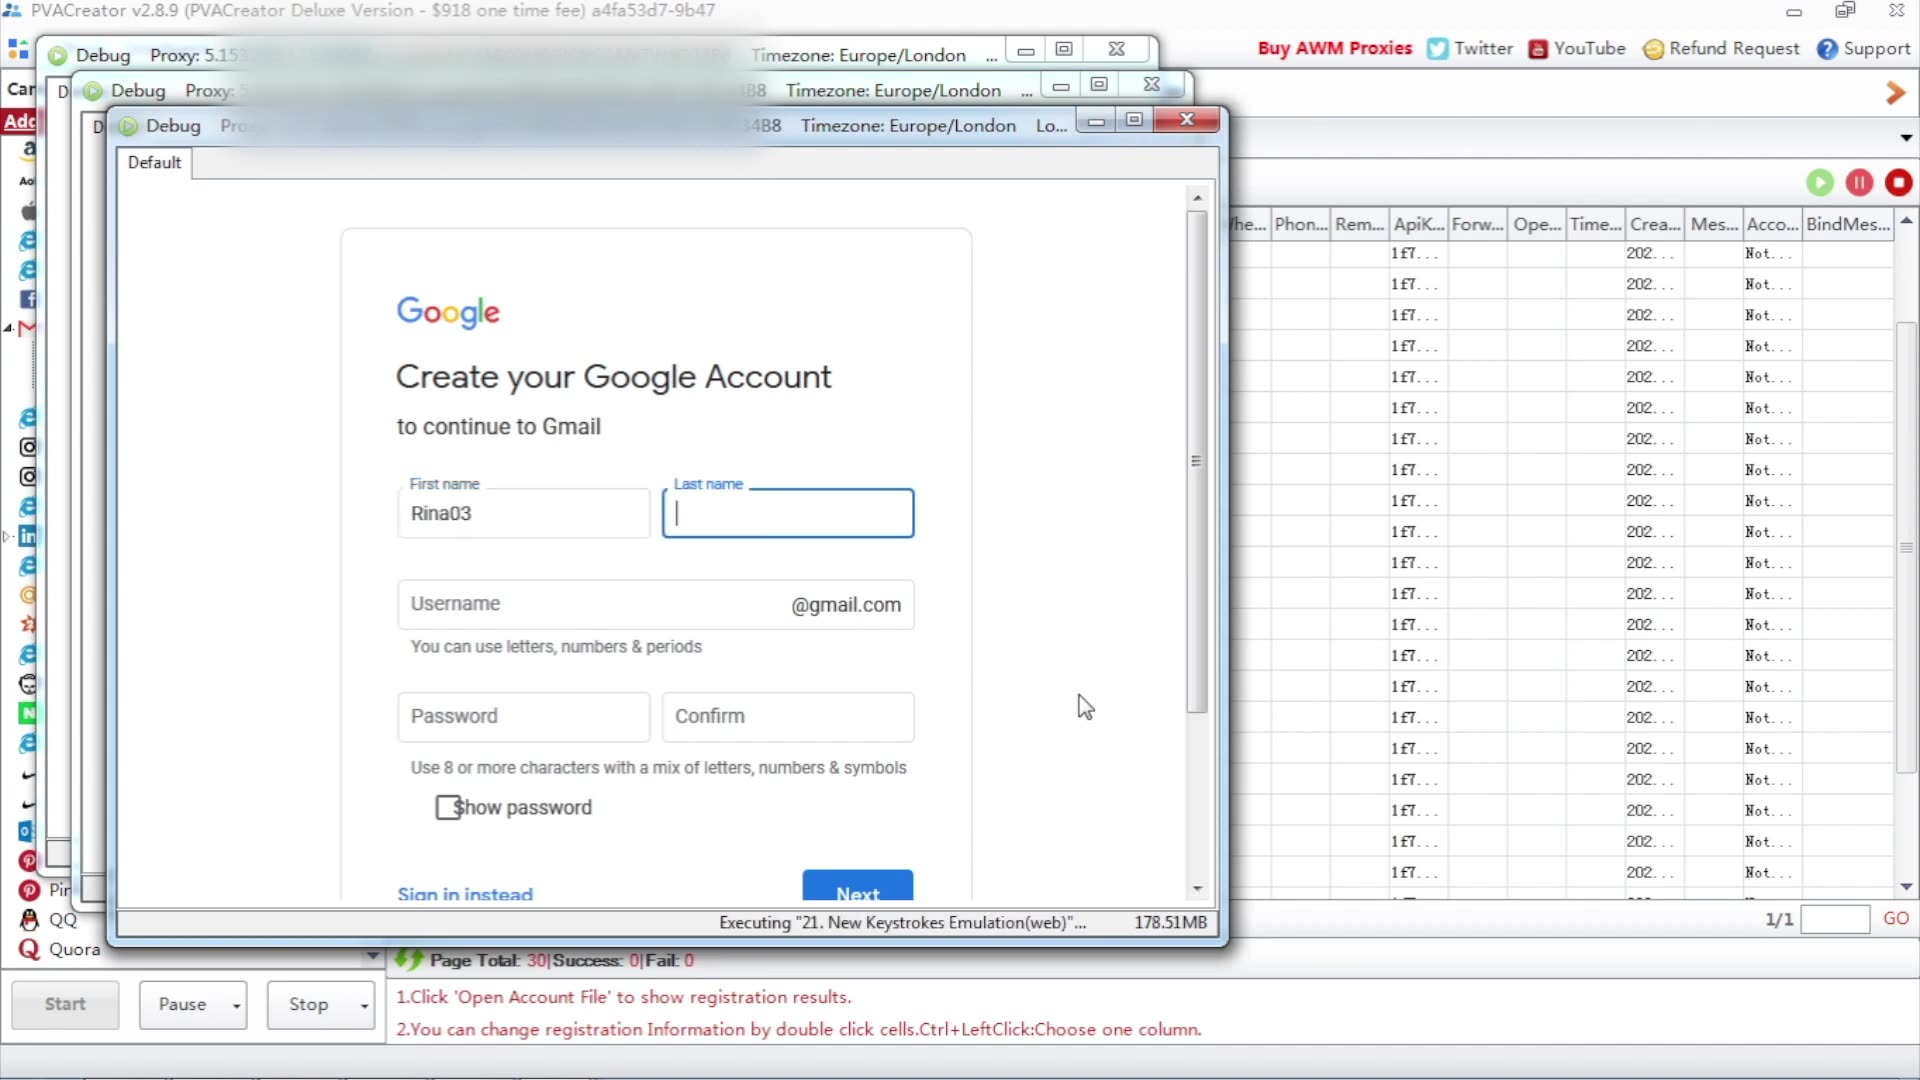1920x1080 pixels.
Task: Click the QQ icon in the sidebar
Action: [x=28, y=920]
